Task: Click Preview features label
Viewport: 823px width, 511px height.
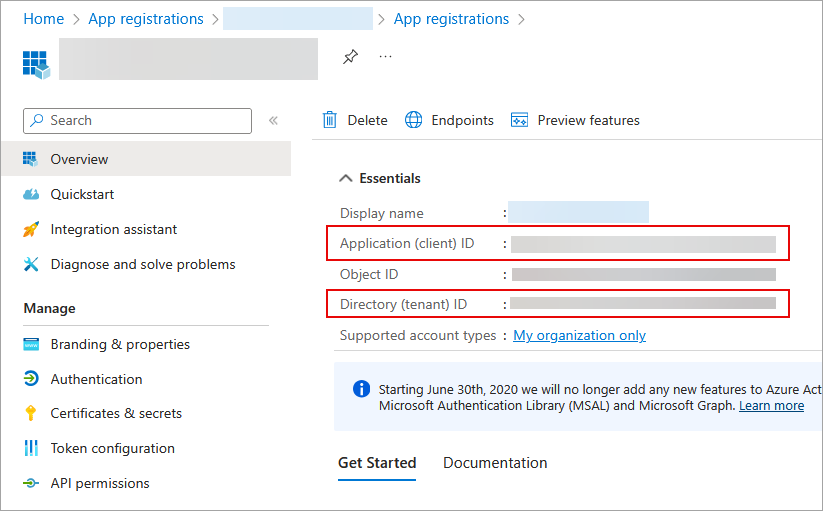Action: 588,120
